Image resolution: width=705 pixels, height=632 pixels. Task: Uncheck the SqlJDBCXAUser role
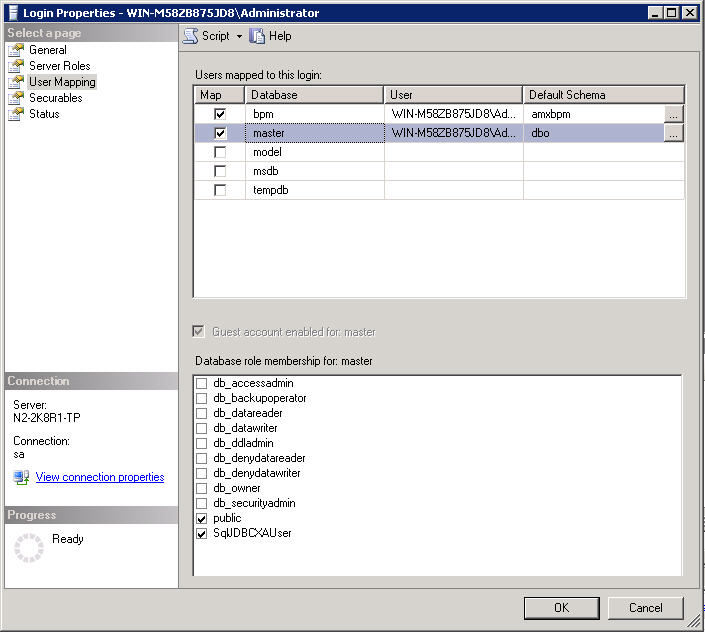point(202,534)
